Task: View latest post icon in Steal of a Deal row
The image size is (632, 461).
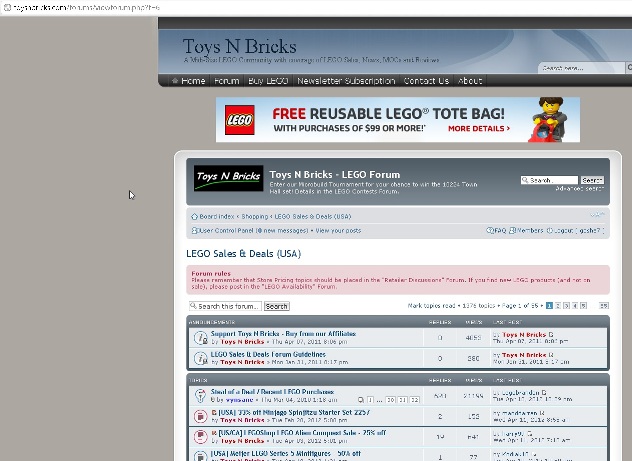Action: click(x=544, y=392)
